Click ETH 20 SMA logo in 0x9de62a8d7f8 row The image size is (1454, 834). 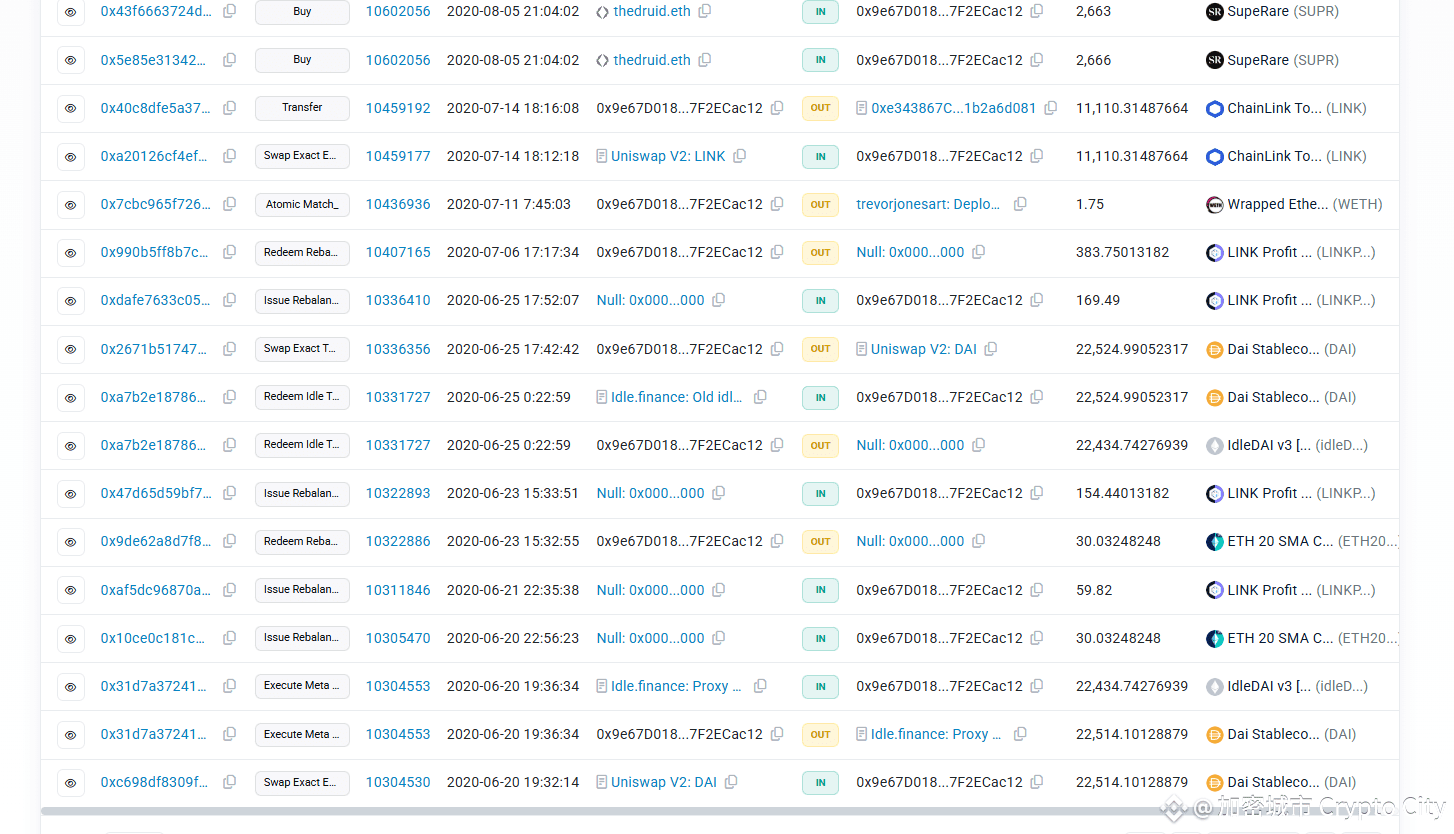[x=1215, y=541]
